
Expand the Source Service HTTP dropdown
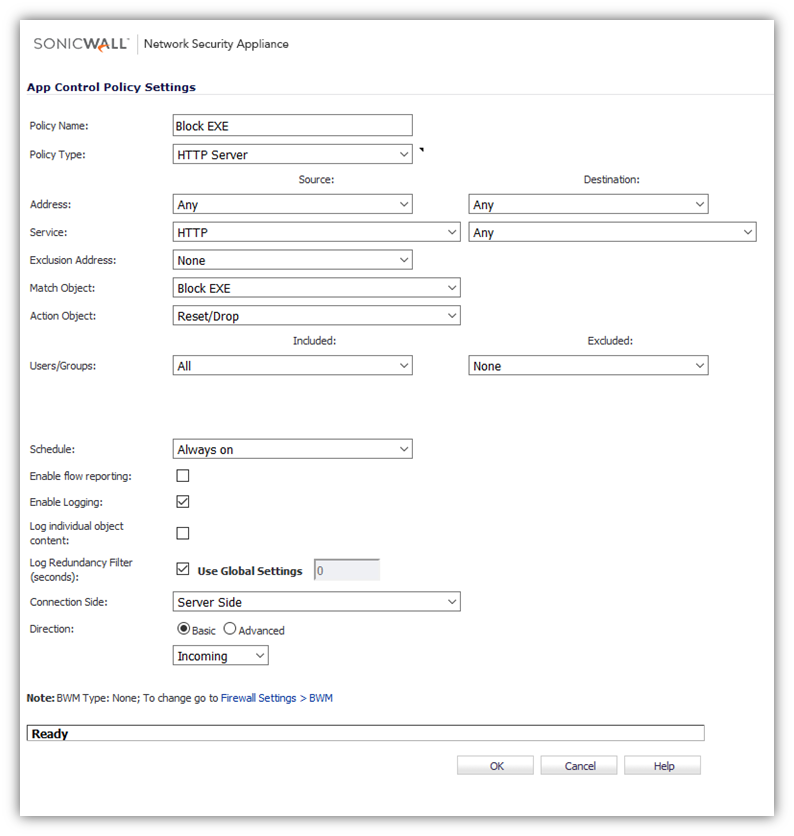click(316, 233)
